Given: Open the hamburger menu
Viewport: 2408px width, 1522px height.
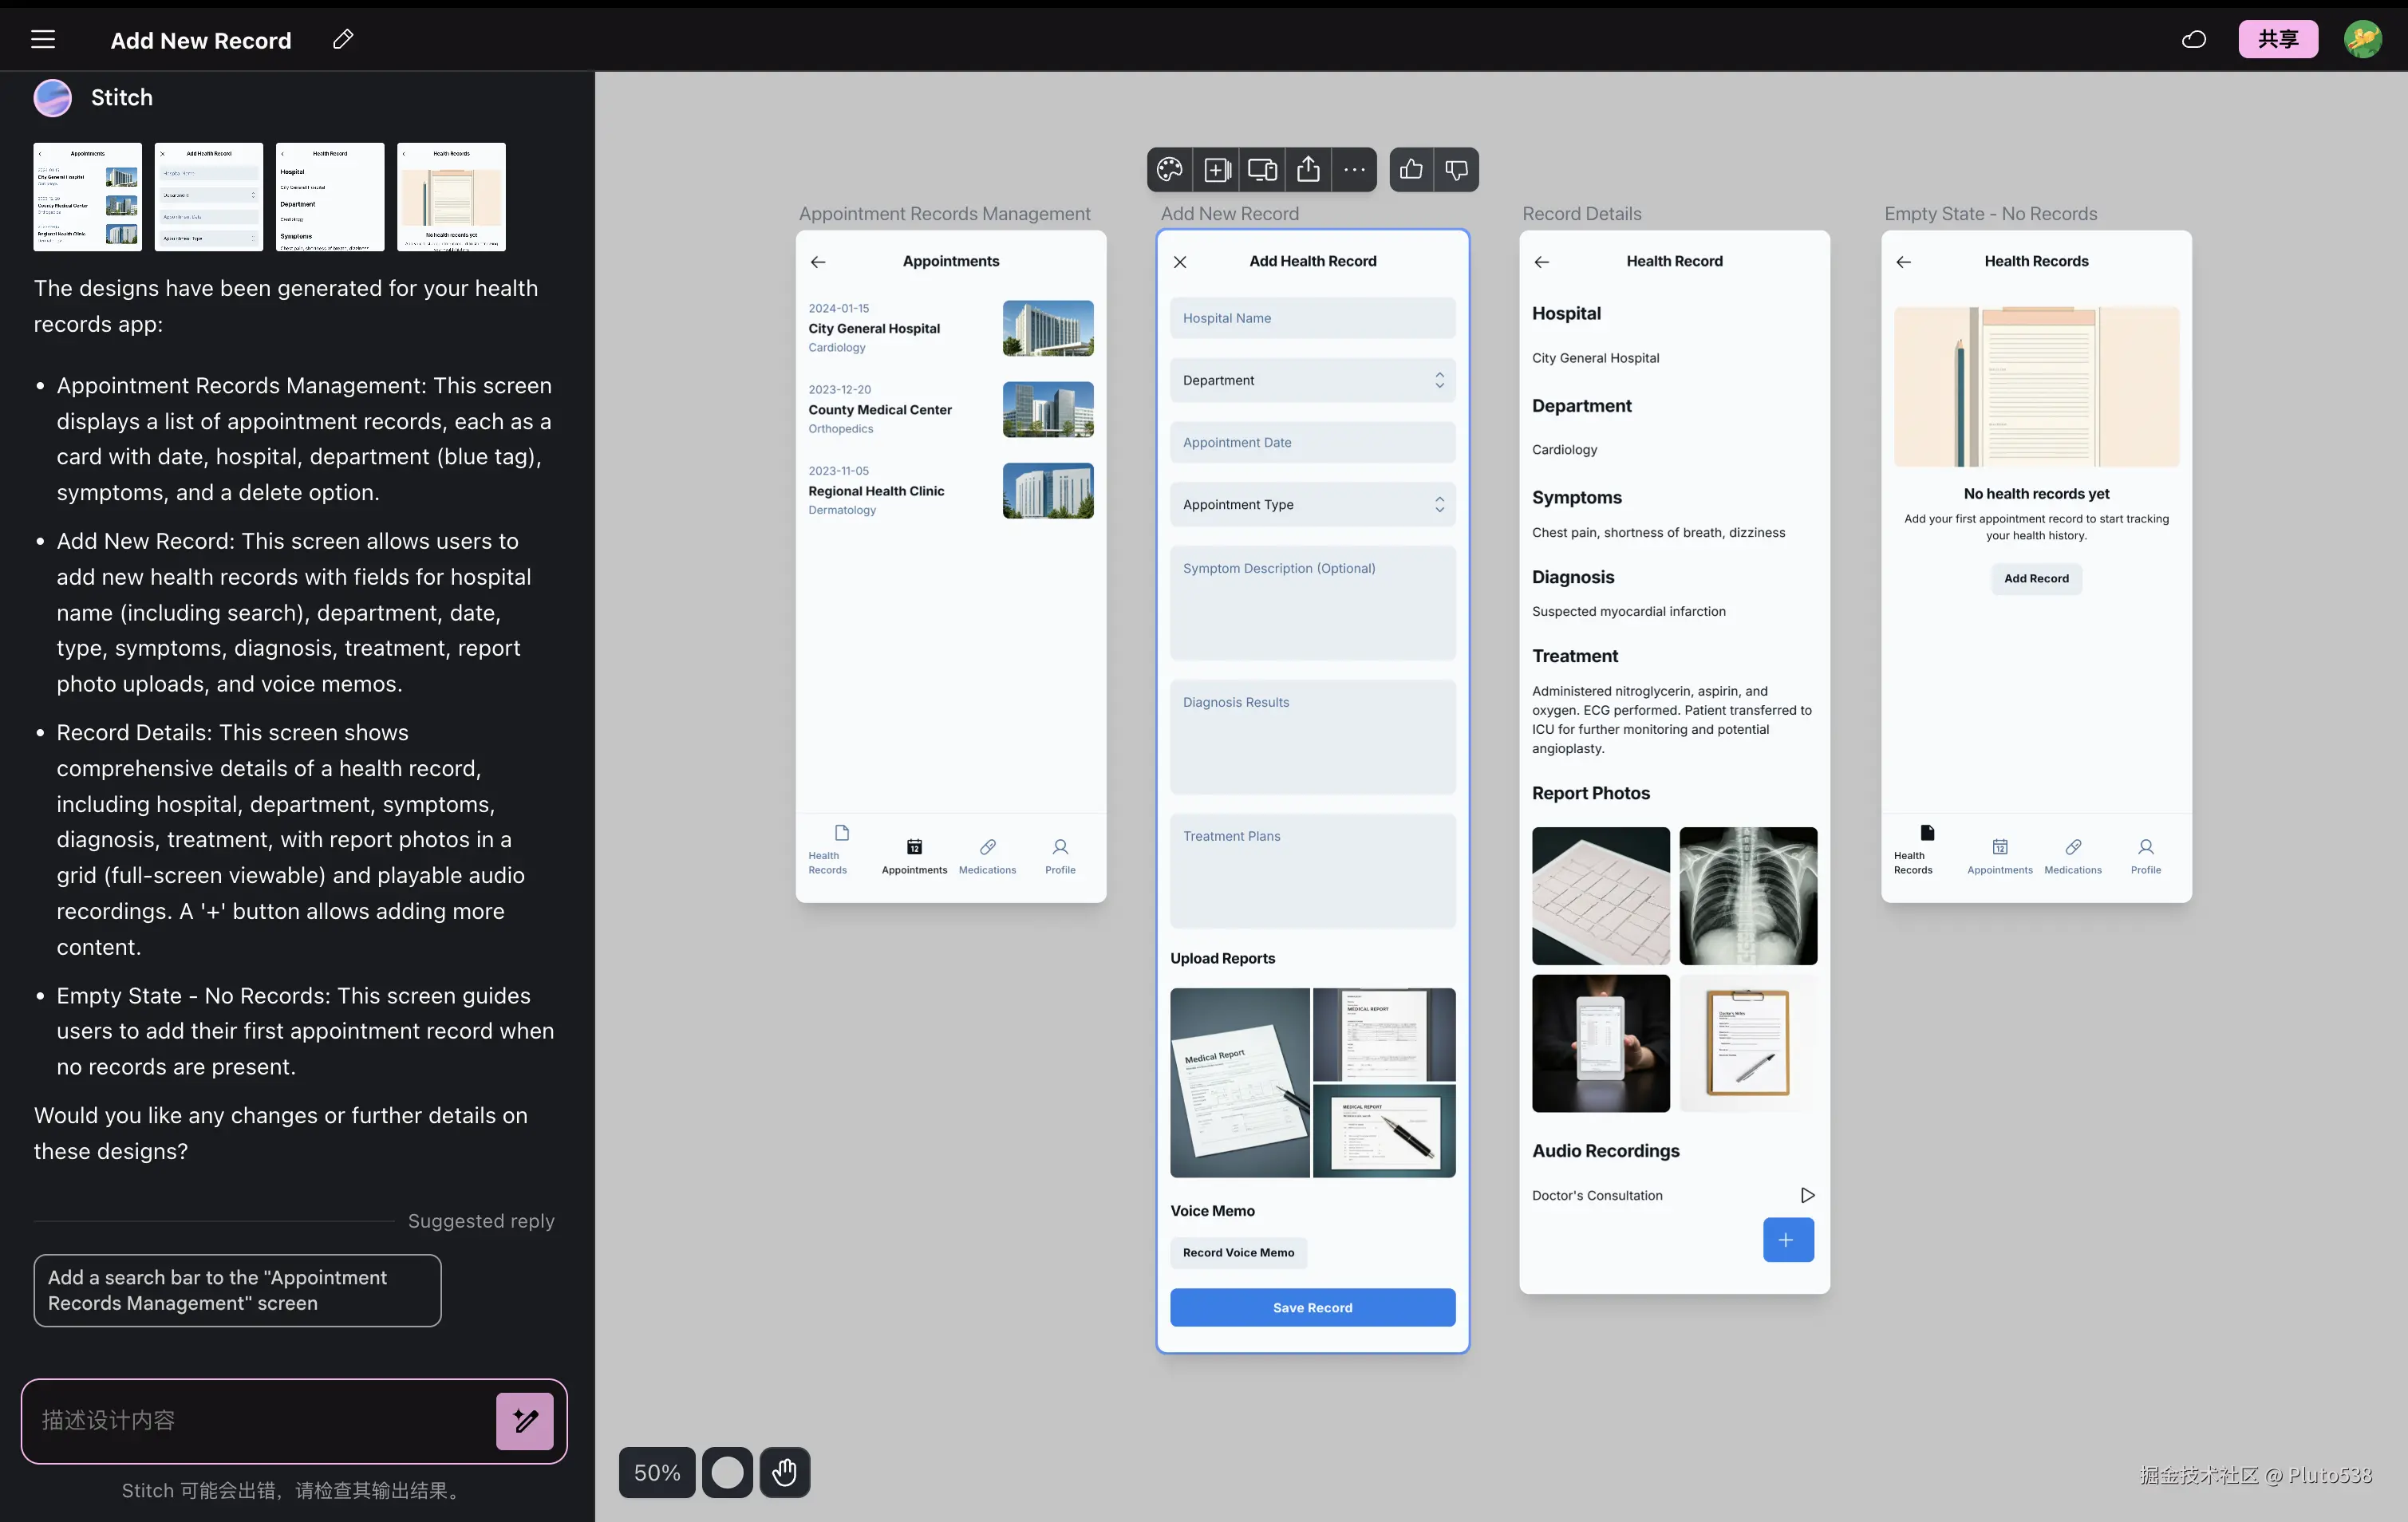Looking at the screenshot, I should [43, 40].
